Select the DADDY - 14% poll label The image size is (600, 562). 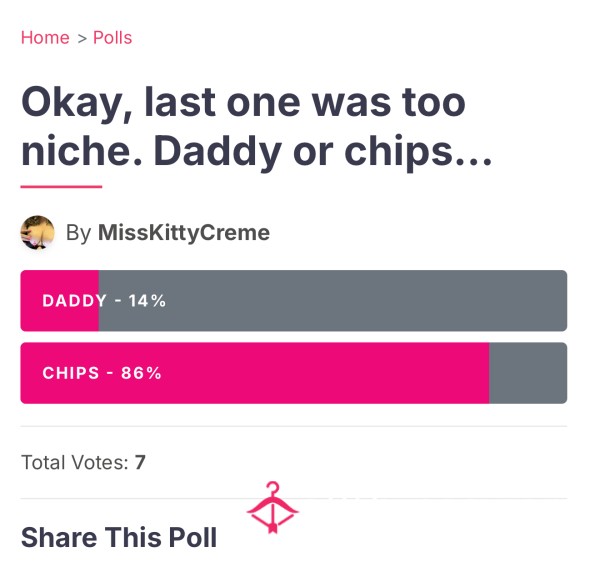pos(104,301)
